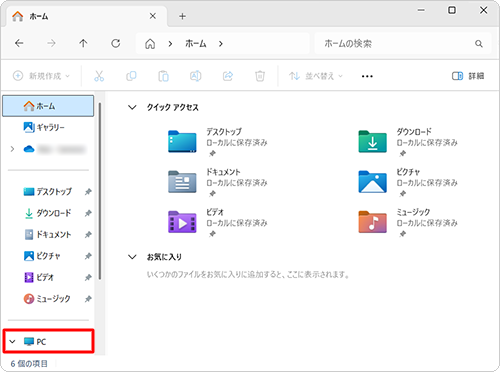Expand chevron after ホーム breadcrumb
This screenshot has width=500, height=372.
click(221, 44)
